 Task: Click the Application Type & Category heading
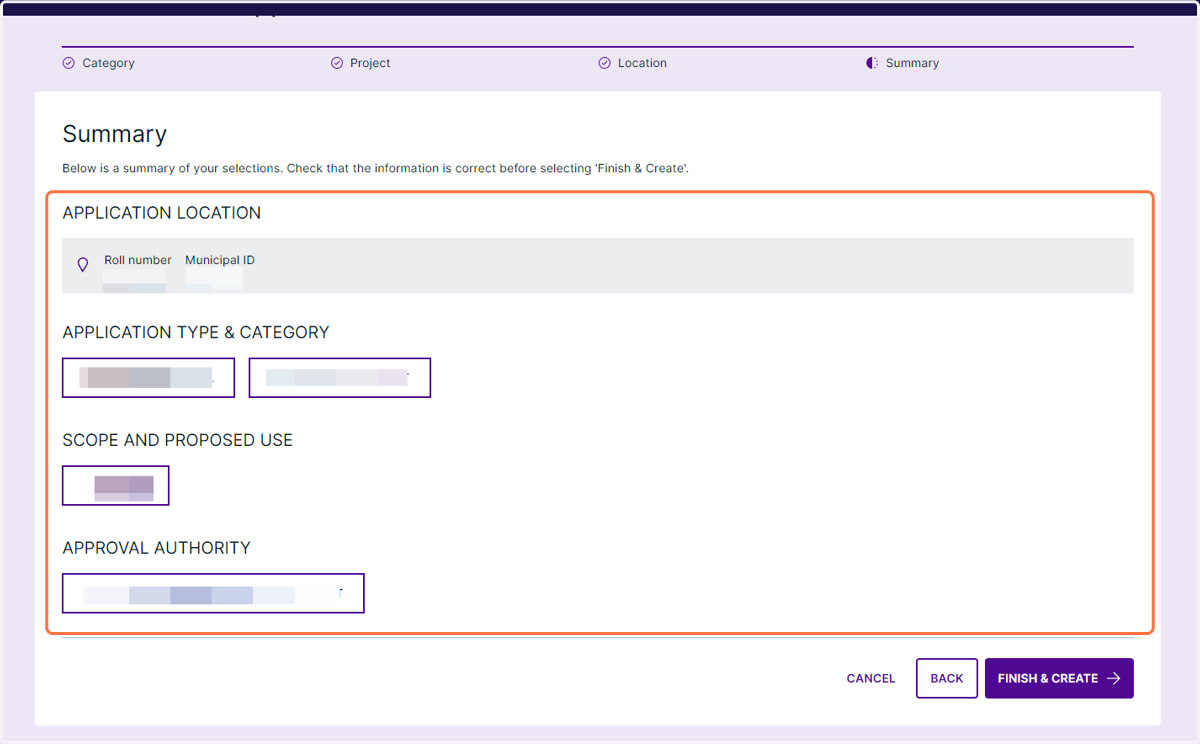tap(196, 332)
